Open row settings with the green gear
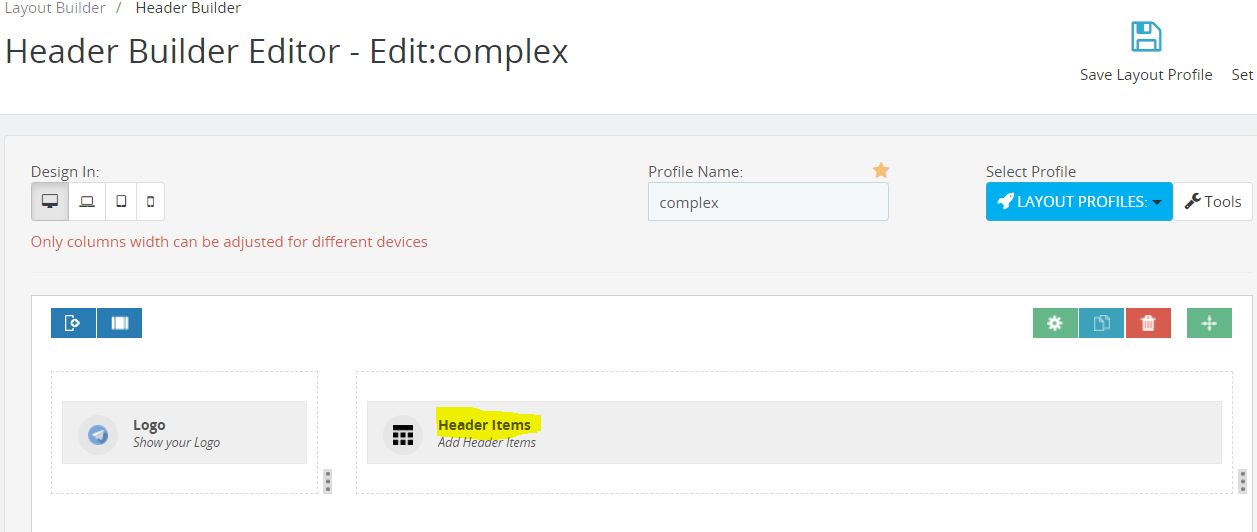Image resolution: width=1257 pixels, height=532 pixels. pos(1055,323)
